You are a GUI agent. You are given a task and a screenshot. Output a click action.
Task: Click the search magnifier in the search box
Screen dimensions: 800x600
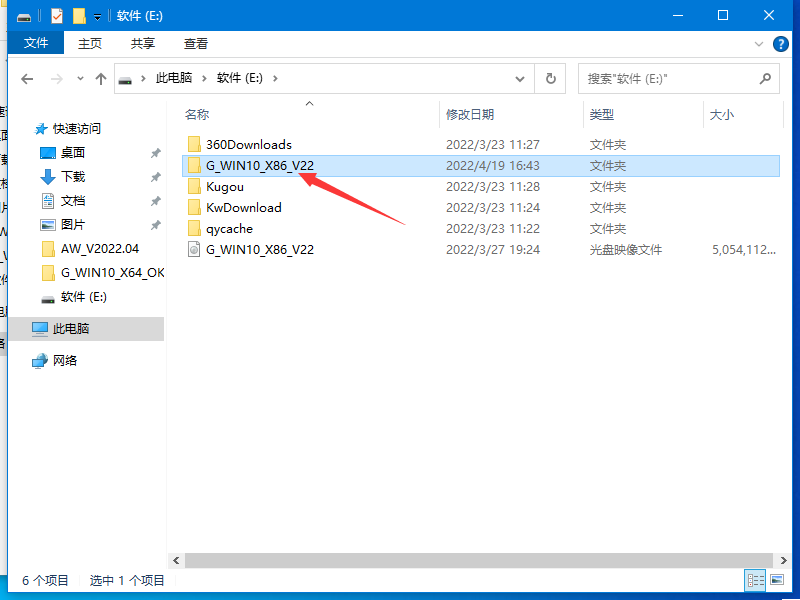pyautogui.click(x=765, y=78)
